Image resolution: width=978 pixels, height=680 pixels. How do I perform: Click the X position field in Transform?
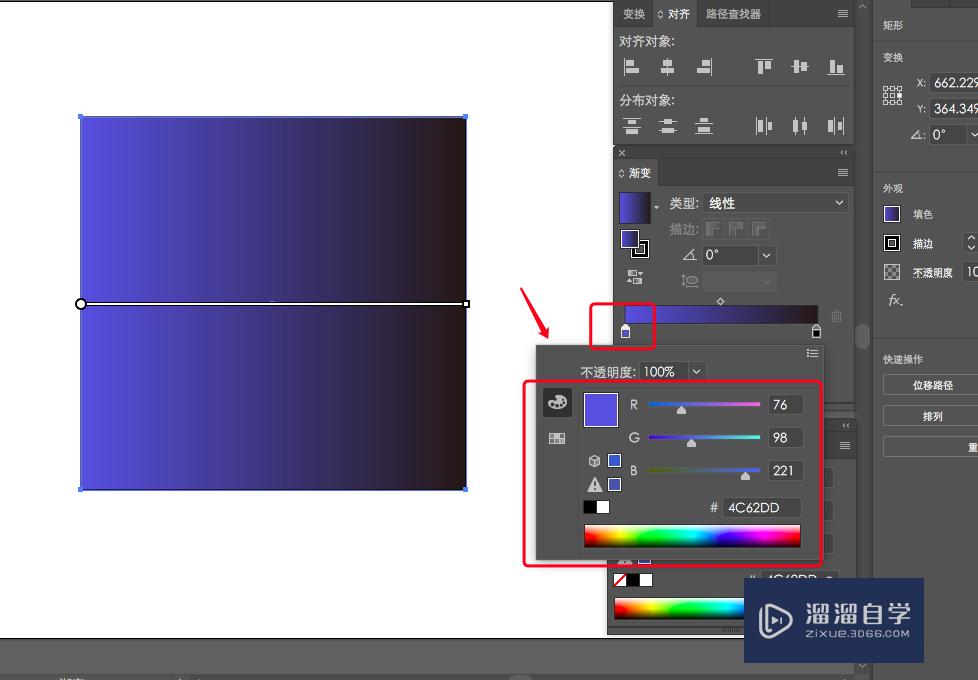click(x=954, y=82)
